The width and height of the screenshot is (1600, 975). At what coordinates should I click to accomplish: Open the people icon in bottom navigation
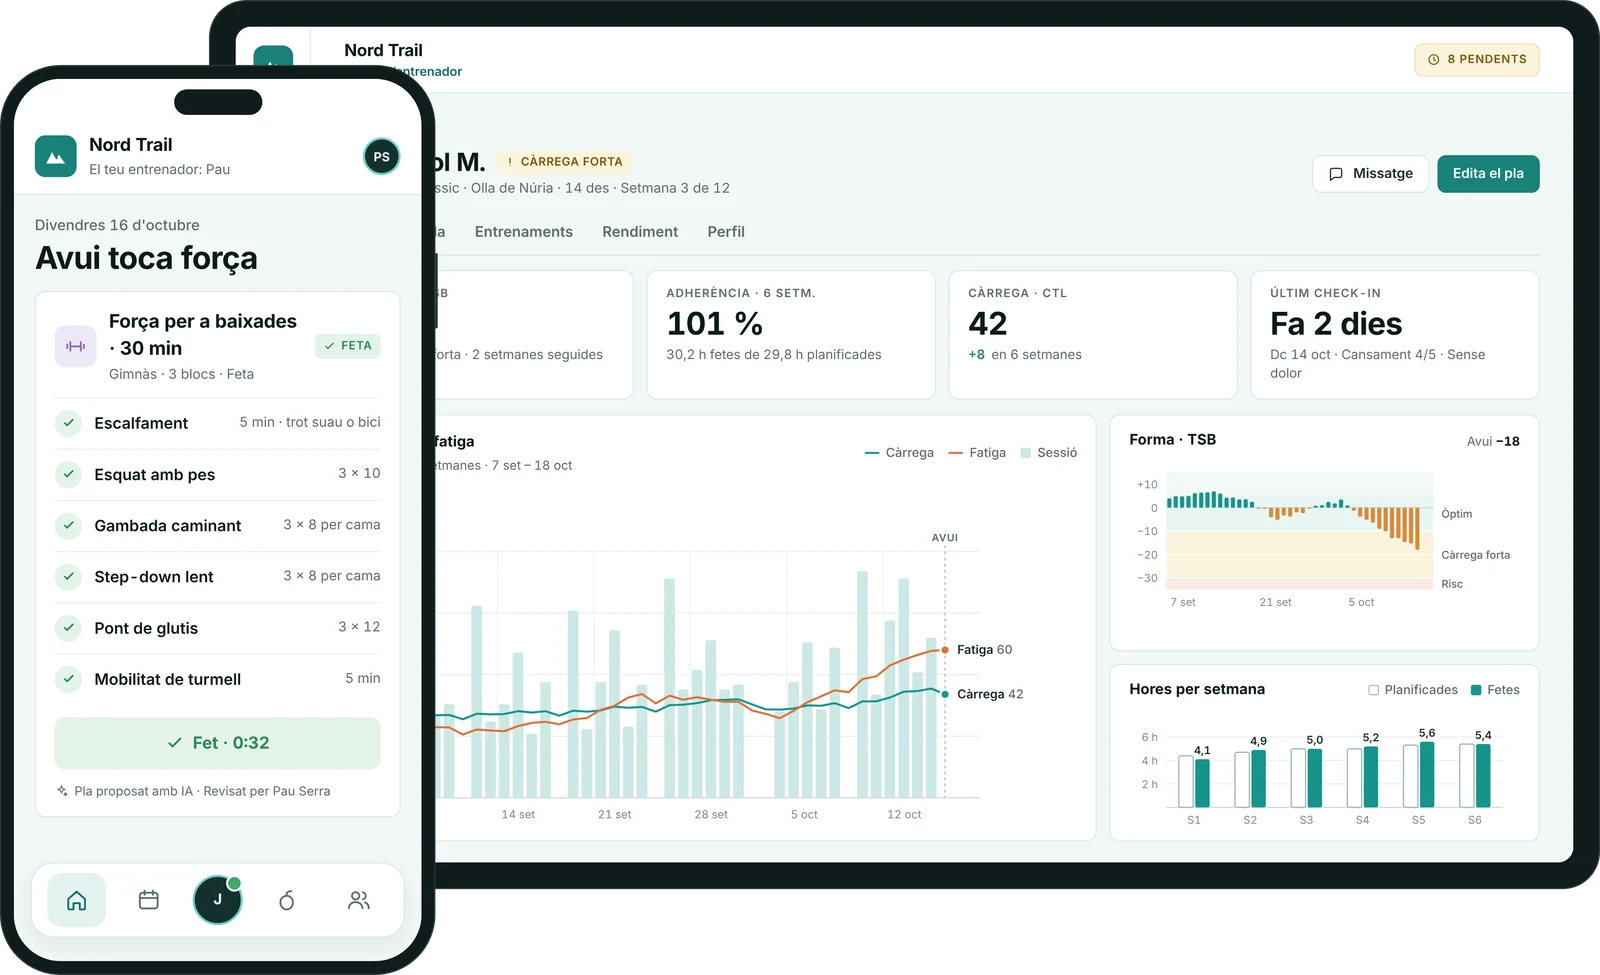pos(358,900)
